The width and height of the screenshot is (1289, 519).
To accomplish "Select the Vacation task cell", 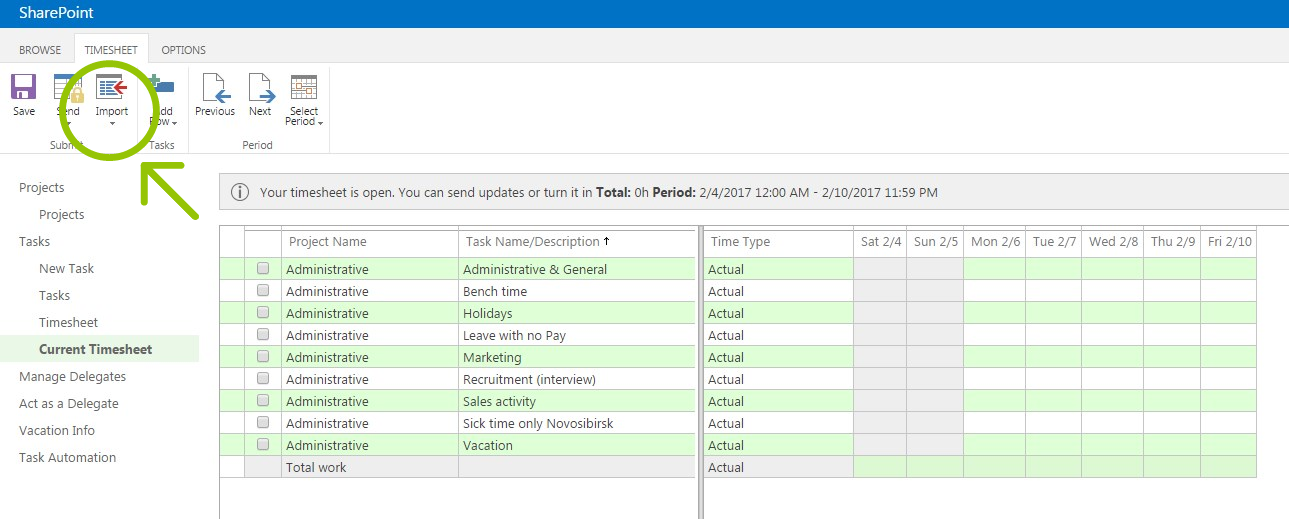I will (x=577, y=445).
